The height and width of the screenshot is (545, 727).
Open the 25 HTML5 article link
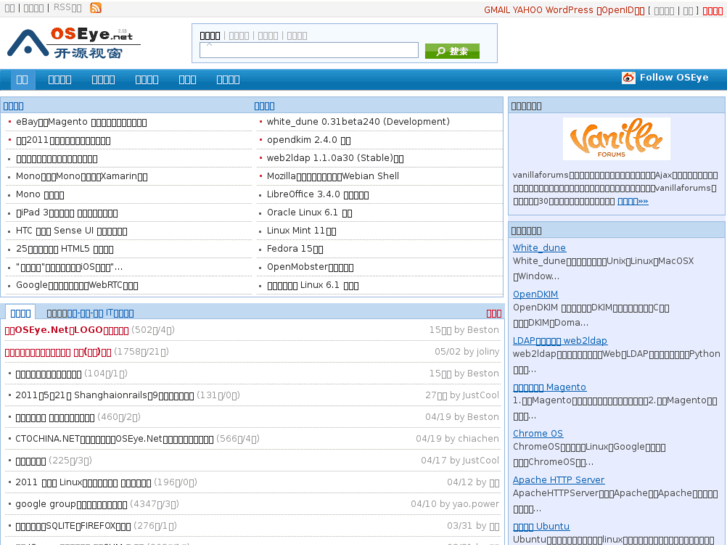point(64,249)
